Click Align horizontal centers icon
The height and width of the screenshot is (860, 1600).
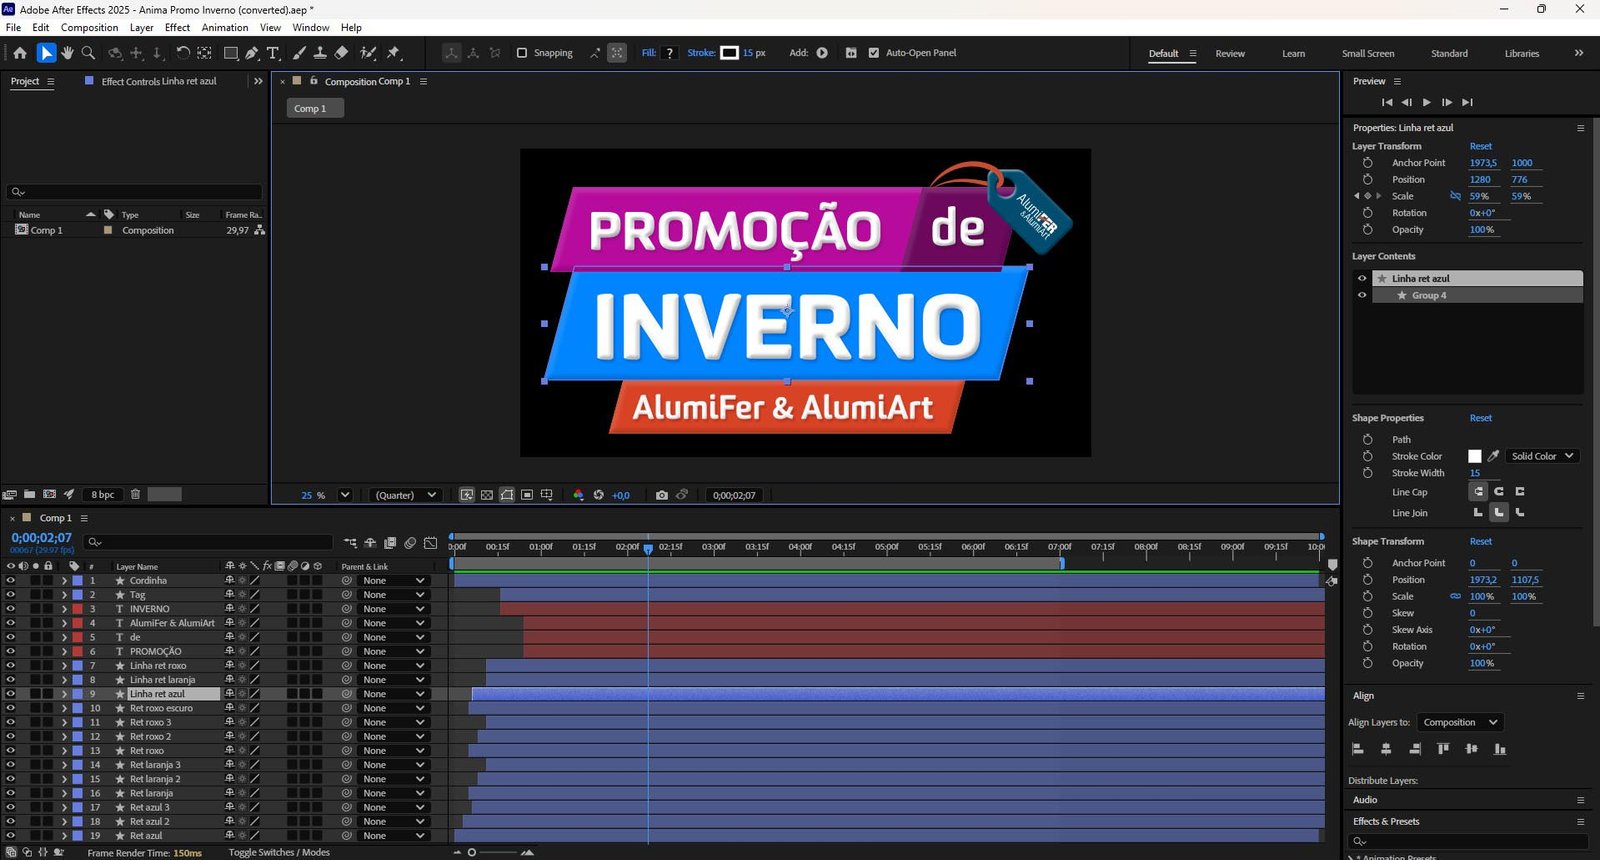point(1386,749)
